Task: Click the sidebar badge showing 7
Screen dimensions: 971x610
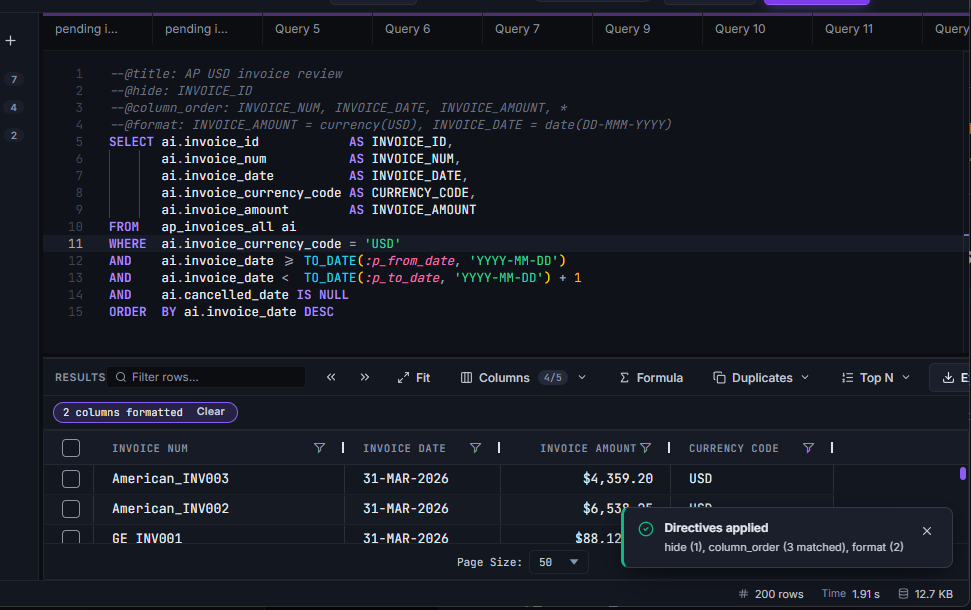Action: click(14, 79)
